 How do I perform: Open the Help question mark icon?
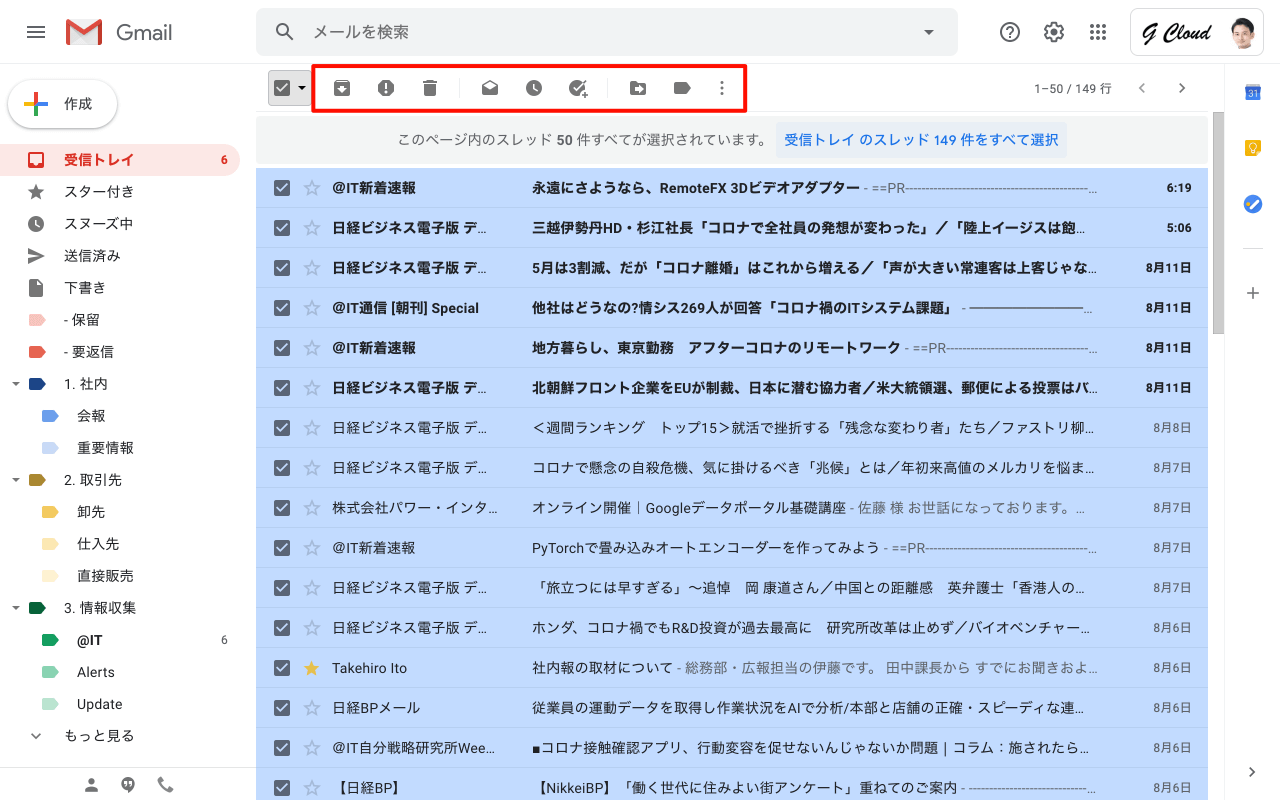1010,32
